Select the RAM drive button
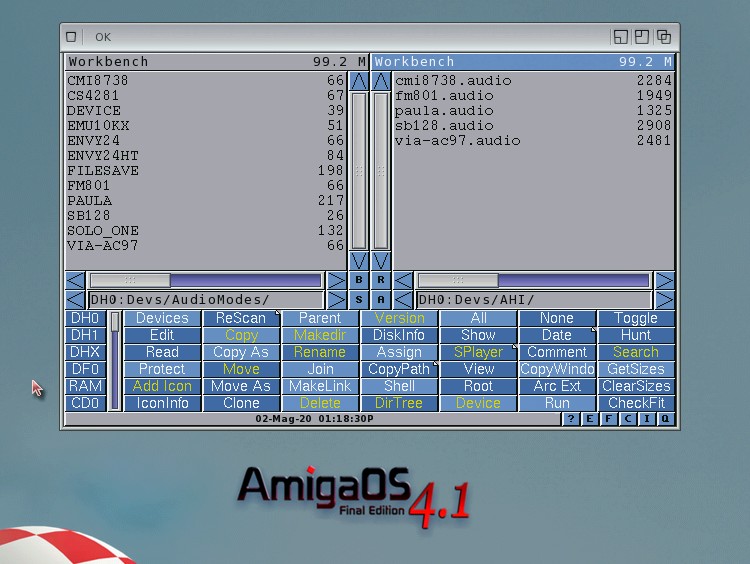 [85, 386]
